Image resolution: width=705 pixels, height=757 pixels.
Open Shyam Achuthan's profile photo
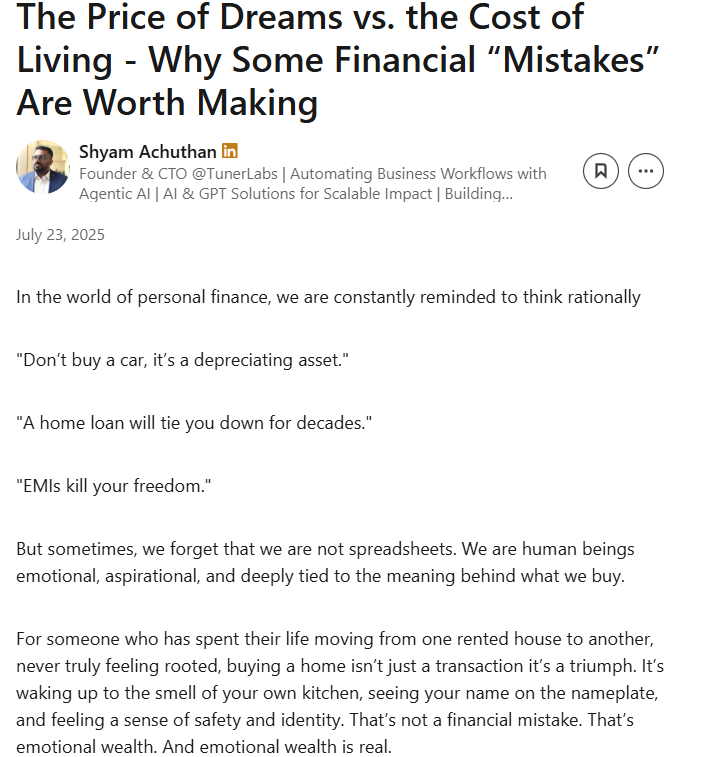(x=43, y=167)
